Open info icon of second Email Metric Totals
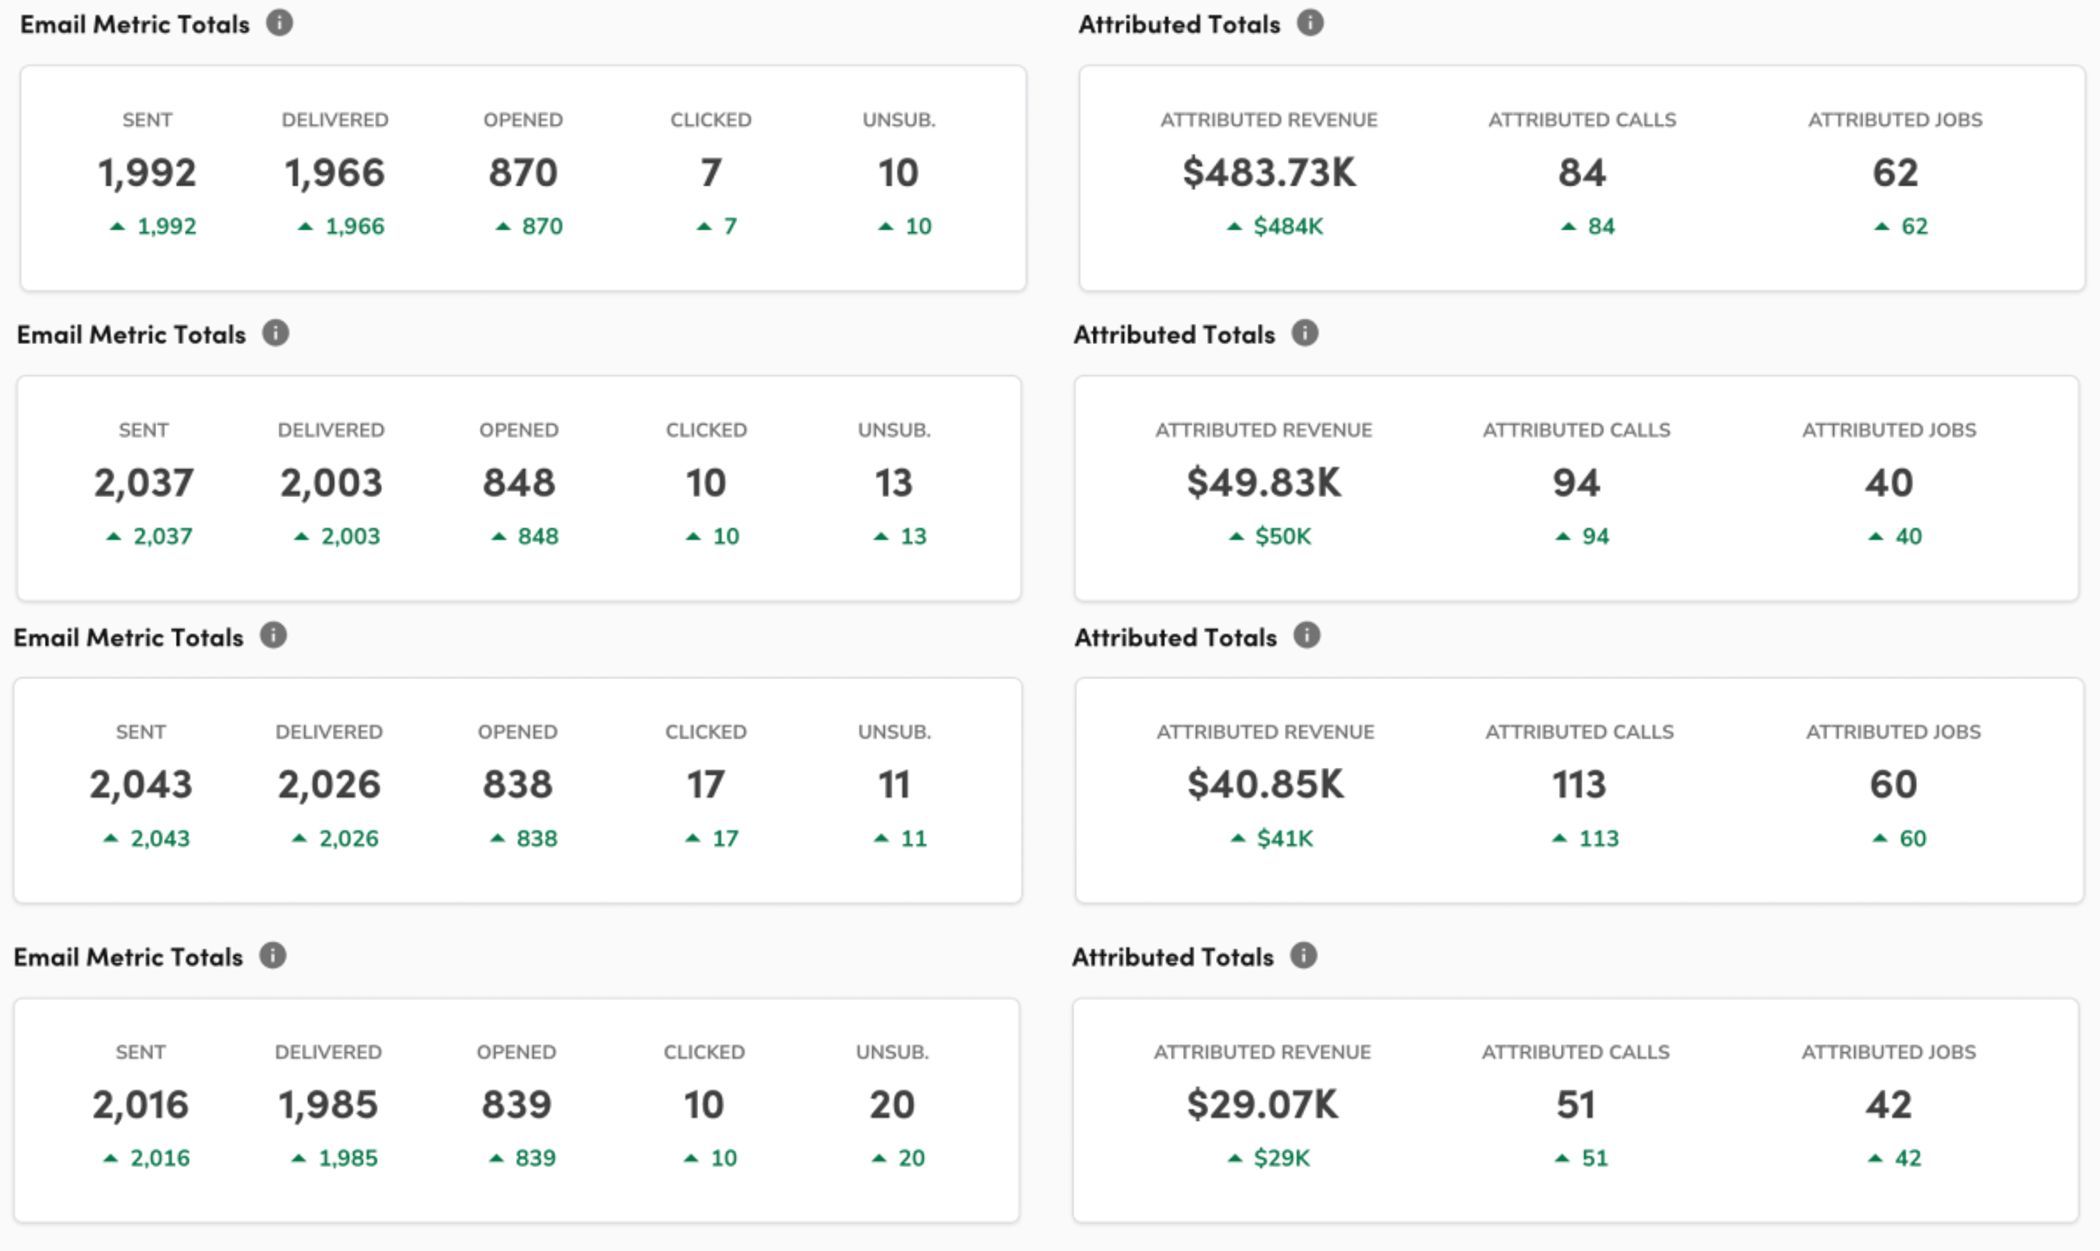The image size is (2100, 1251). [276, 333]
